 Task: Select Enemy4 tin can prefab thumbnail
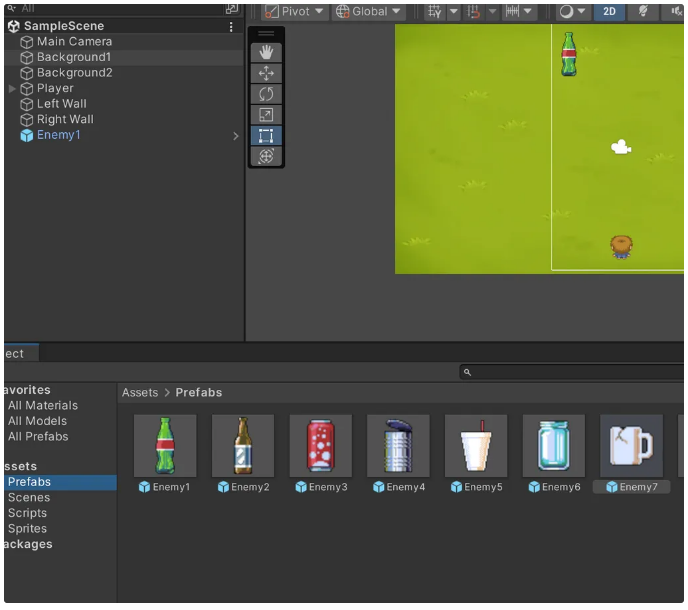coord(398,446)
